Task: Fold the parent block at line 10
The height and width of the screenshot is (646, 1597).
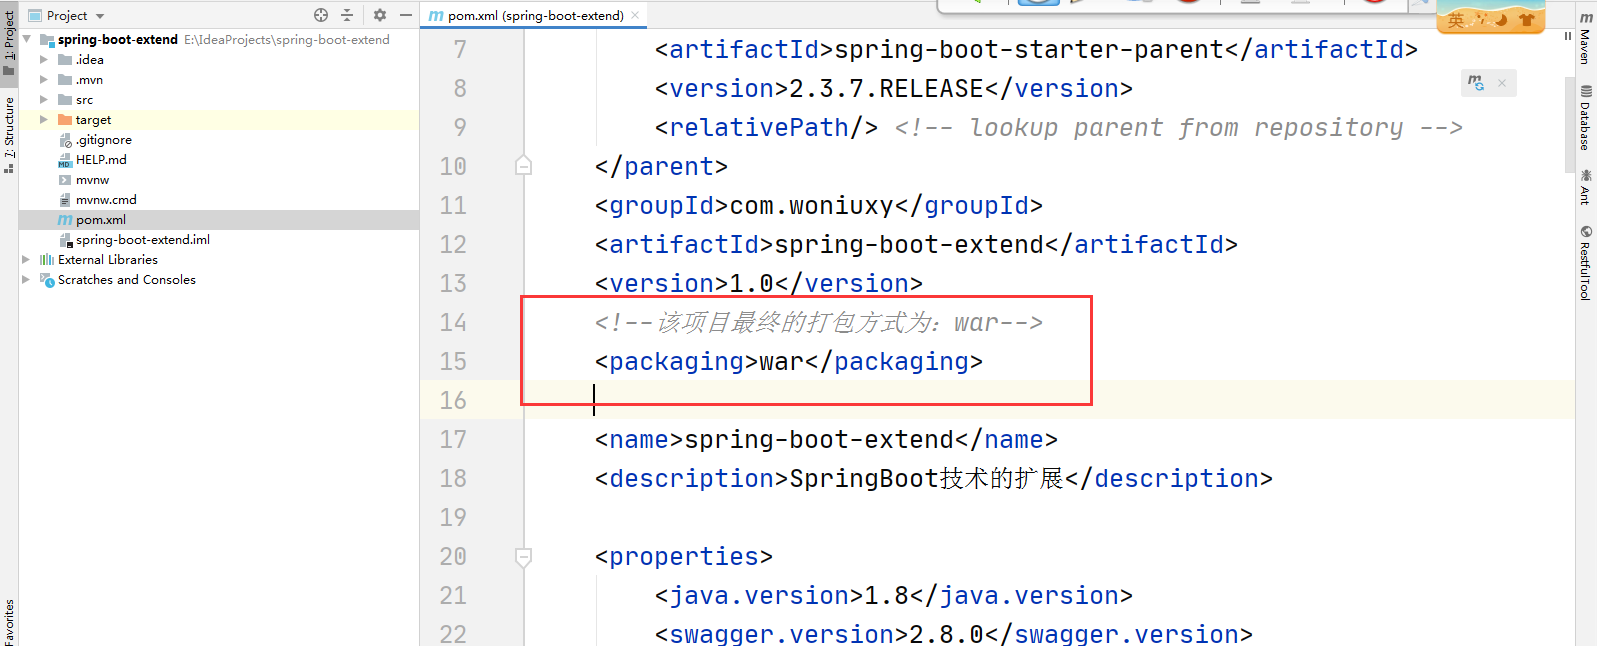Action: click(x=523, y=166)
